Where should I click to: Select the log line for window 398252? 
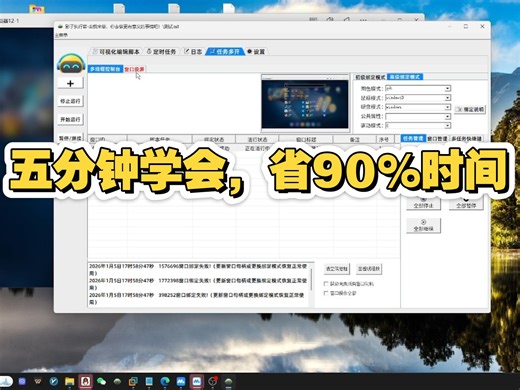pyautogui.click(x=198, y=299)
